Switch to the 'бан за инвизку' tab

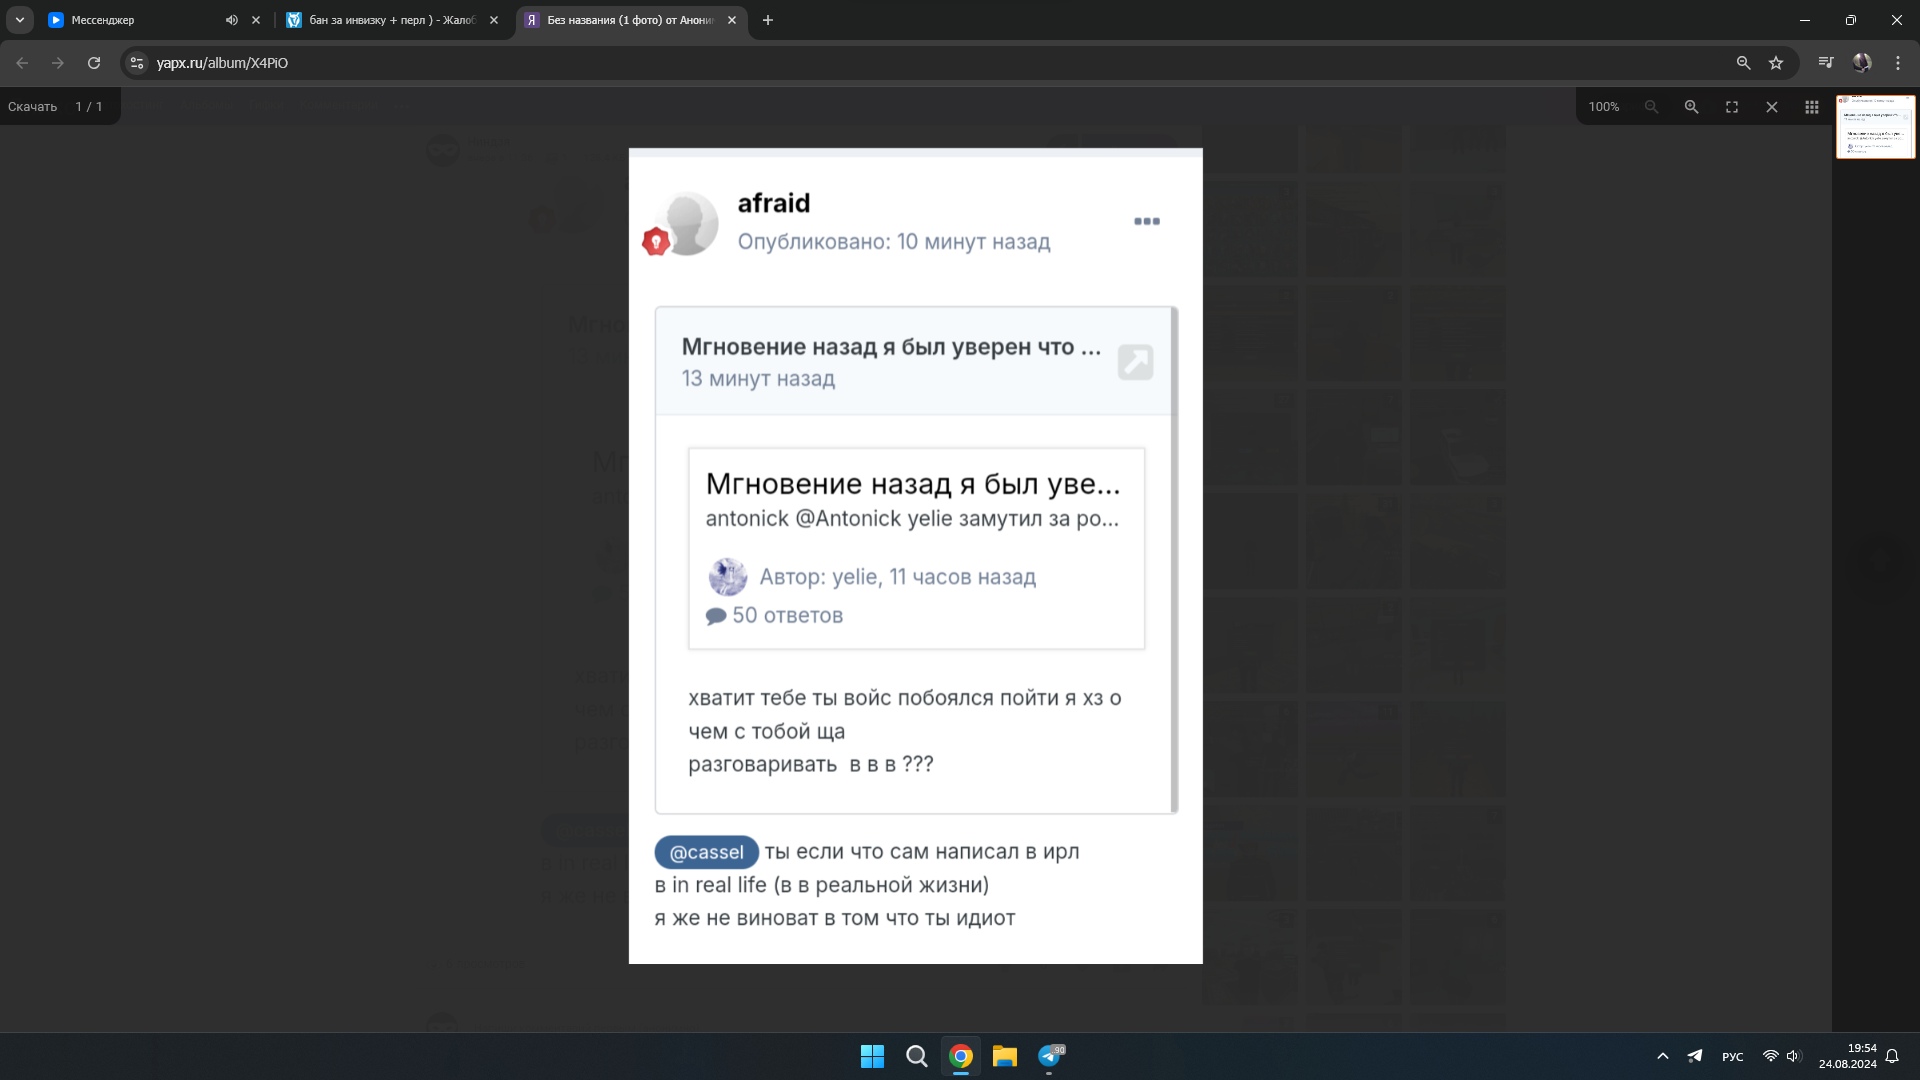coord(390,20)
